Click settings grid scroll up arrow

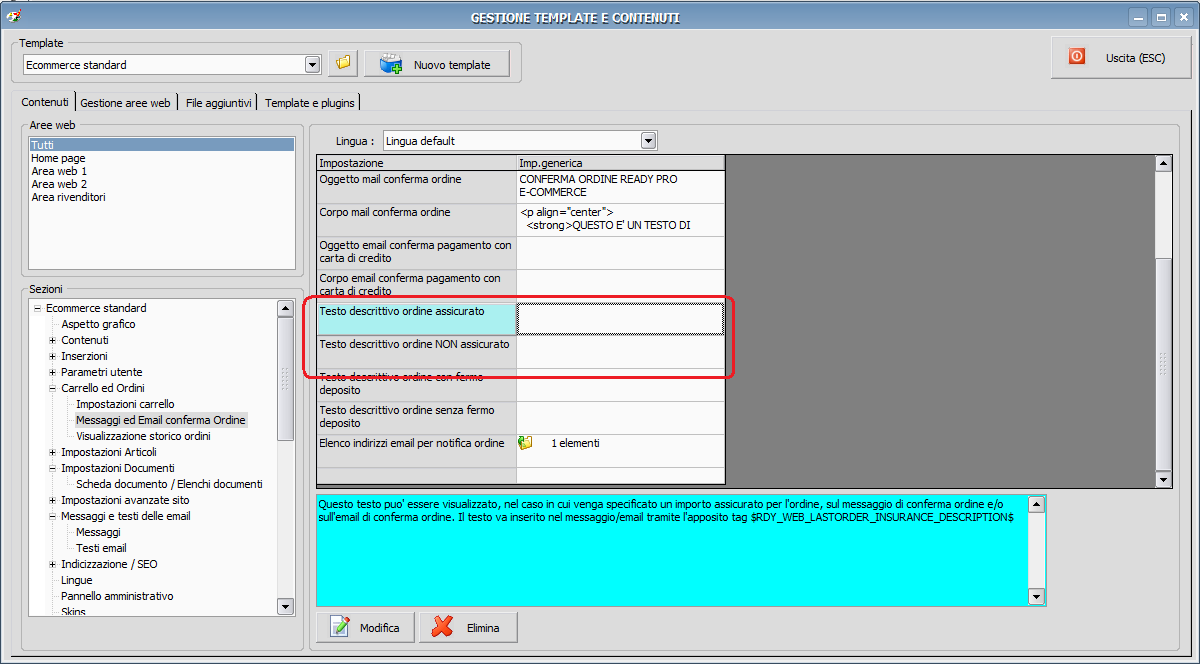[1163, 164]
